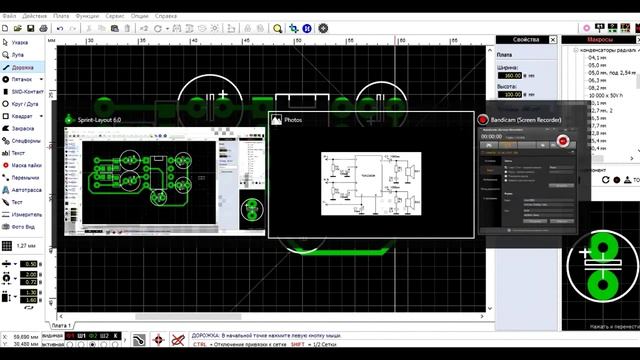640x360 pixels.
Task: Open the Файл menu
Action: (9, 16)
